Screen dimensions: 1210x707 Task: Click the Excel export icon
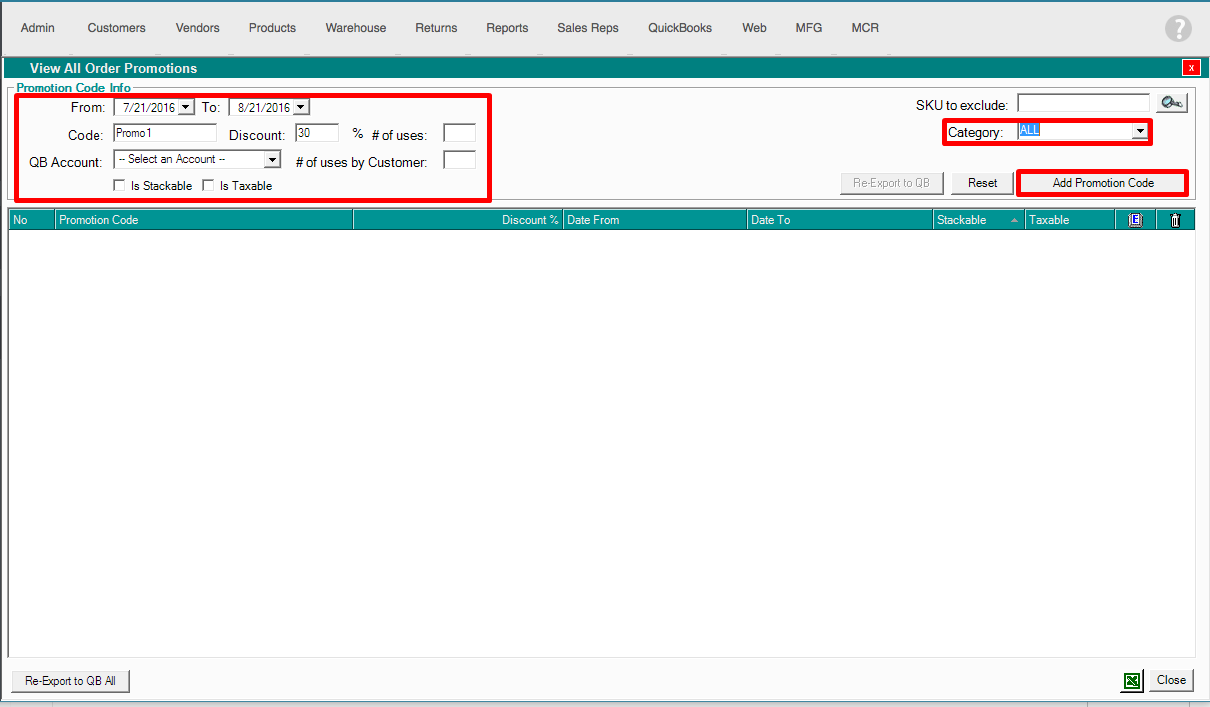coord(1132,681)
